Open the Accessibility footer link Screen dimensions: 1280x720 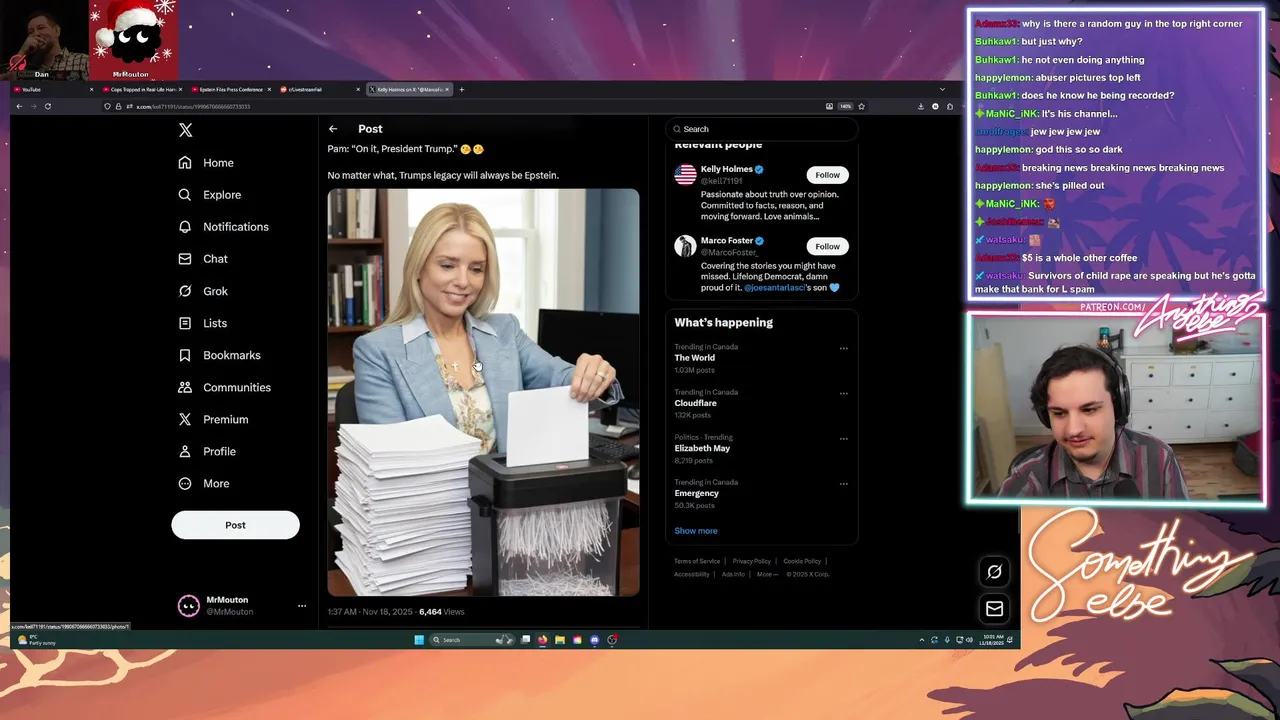pos(692,574)
